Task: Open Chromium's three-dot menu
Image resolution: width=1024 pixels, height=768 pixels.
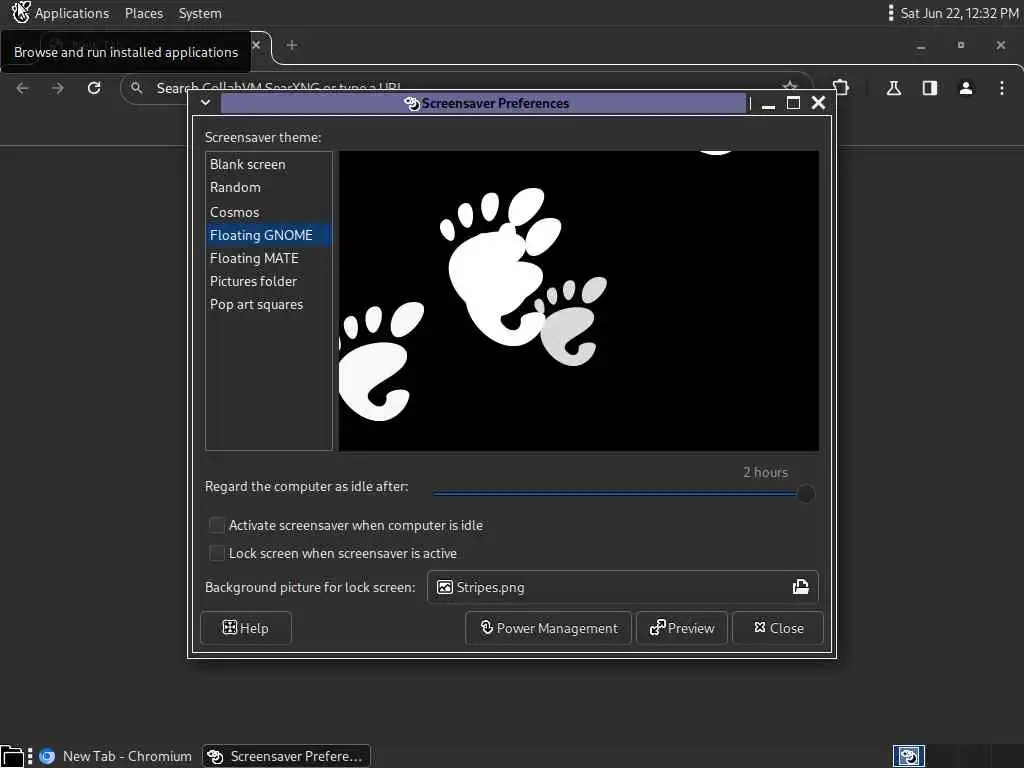Action: click(1002, 88)
